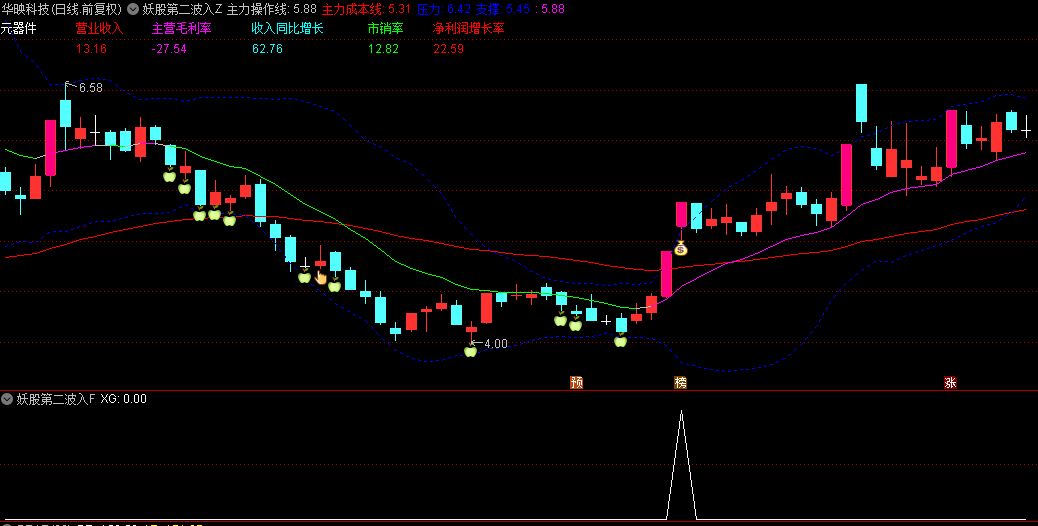Click the XG: 0.00 readout
1038x526 pixels.
pos(124,399)
